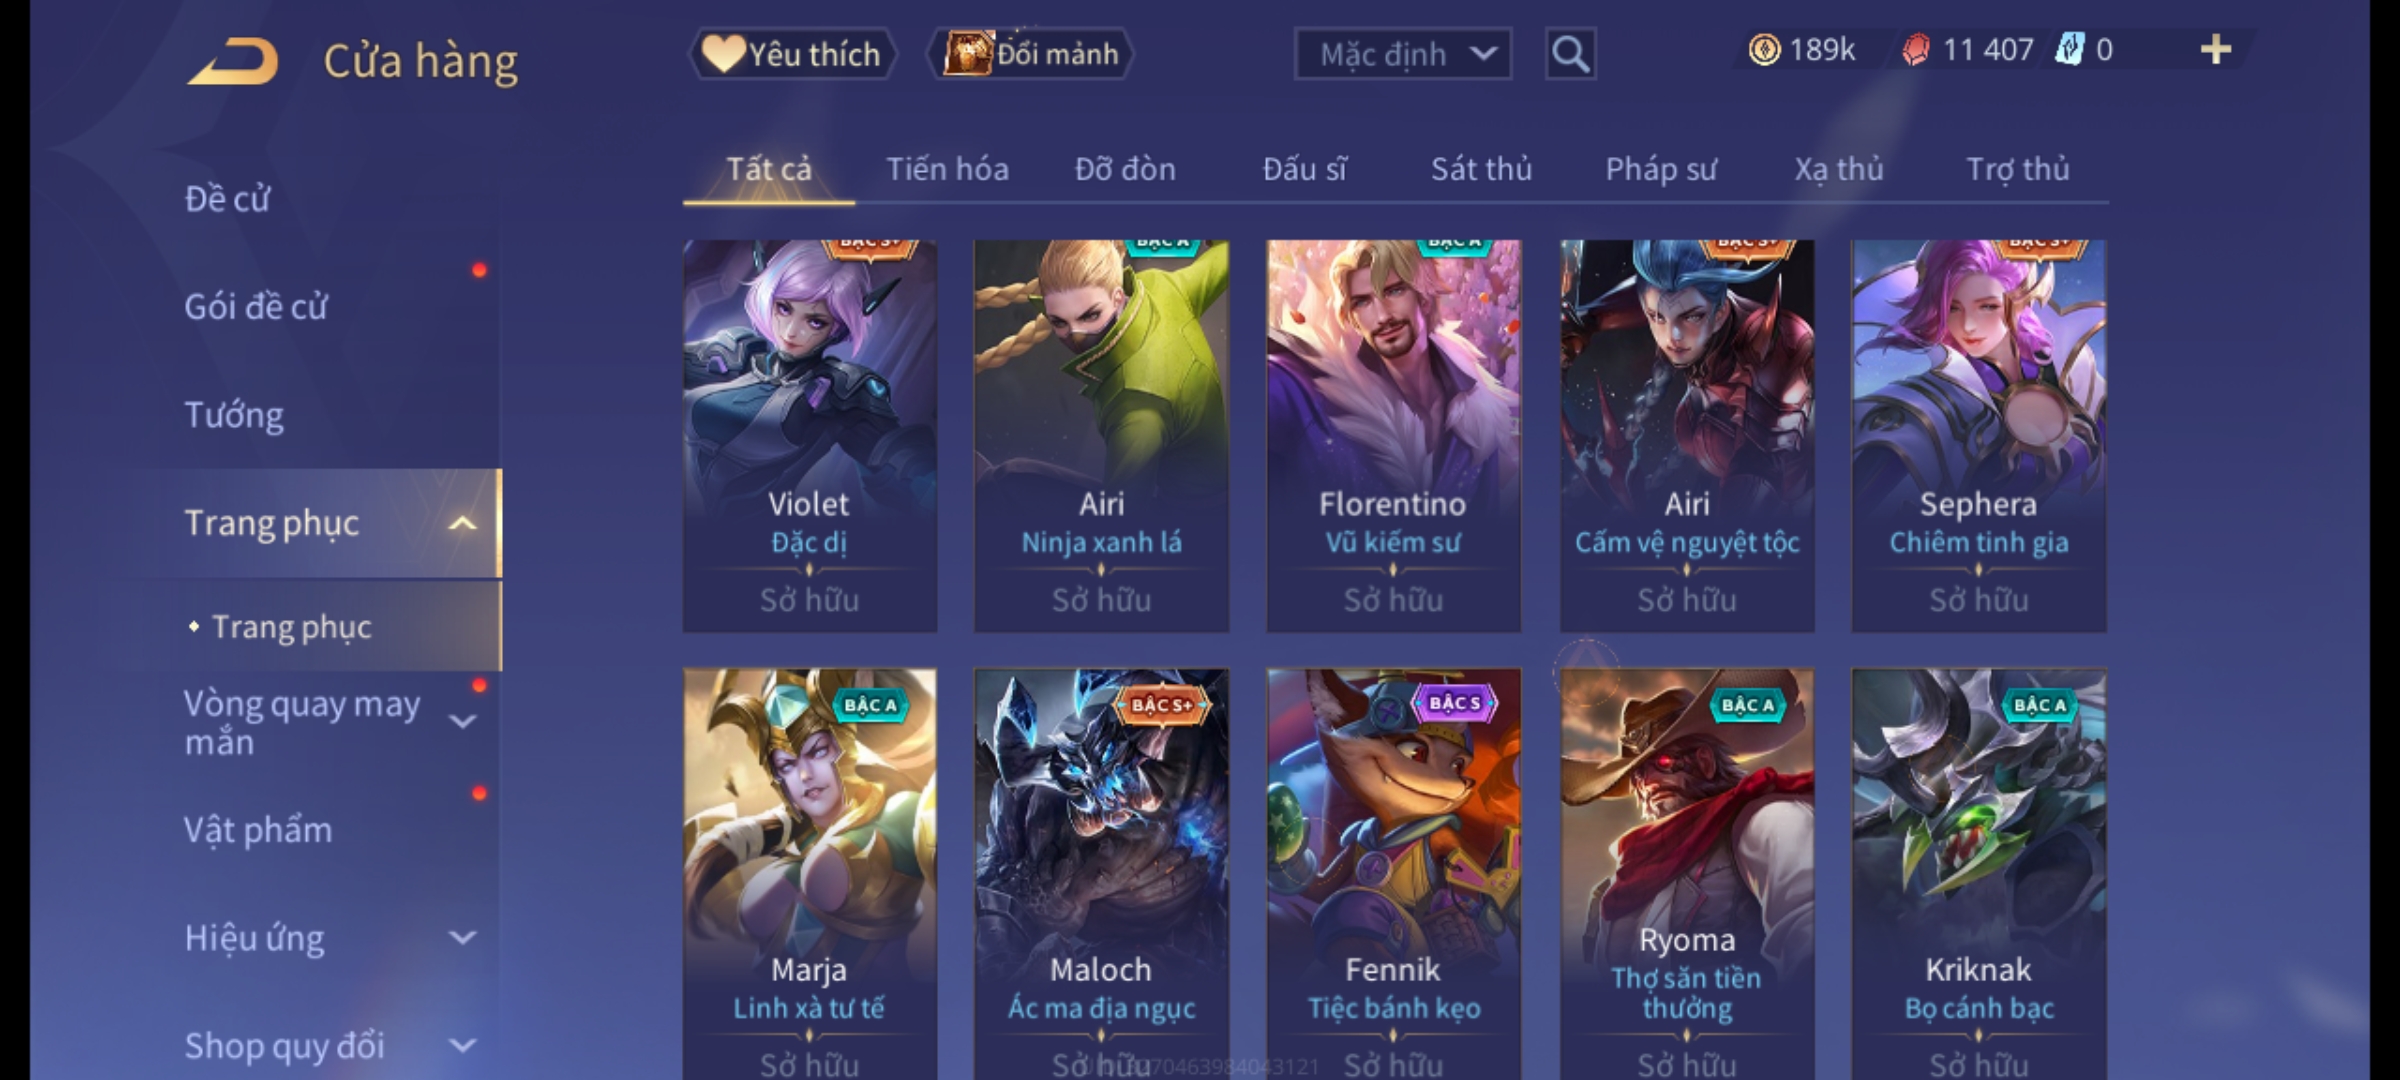The image size is (2400, 1080).
Task: Expand the Hiệu ứng sidebar section
Action: 462,938
